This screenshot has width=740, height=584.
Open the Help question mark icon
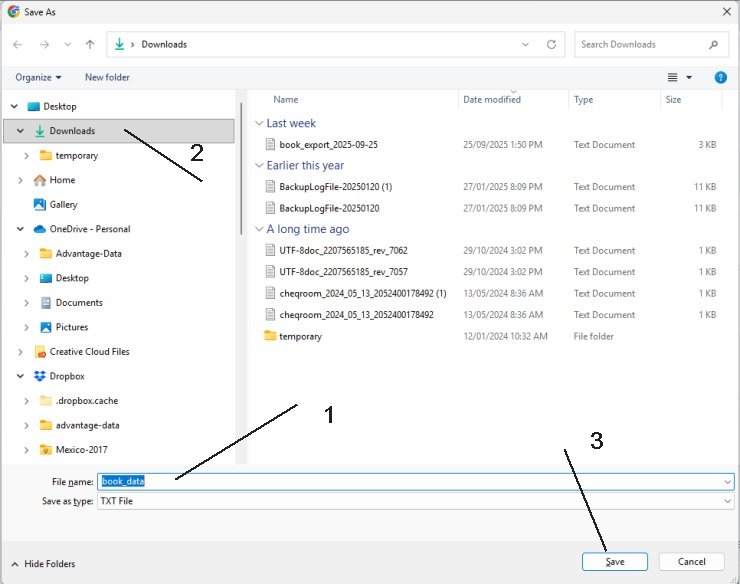(720, 77)
